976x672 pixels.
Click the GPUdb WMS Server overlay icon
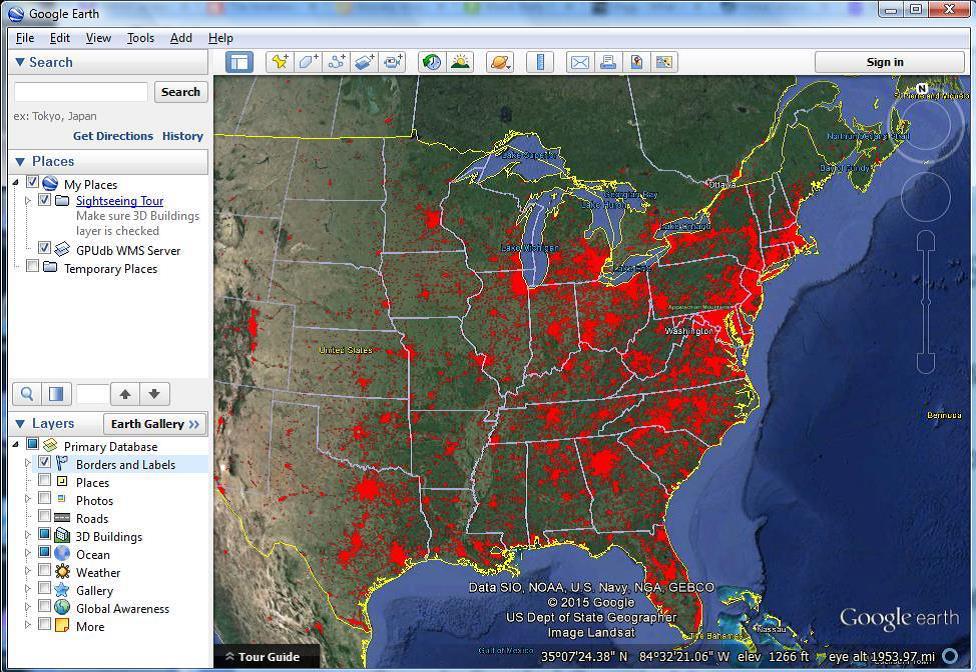[x=62, y=250]
